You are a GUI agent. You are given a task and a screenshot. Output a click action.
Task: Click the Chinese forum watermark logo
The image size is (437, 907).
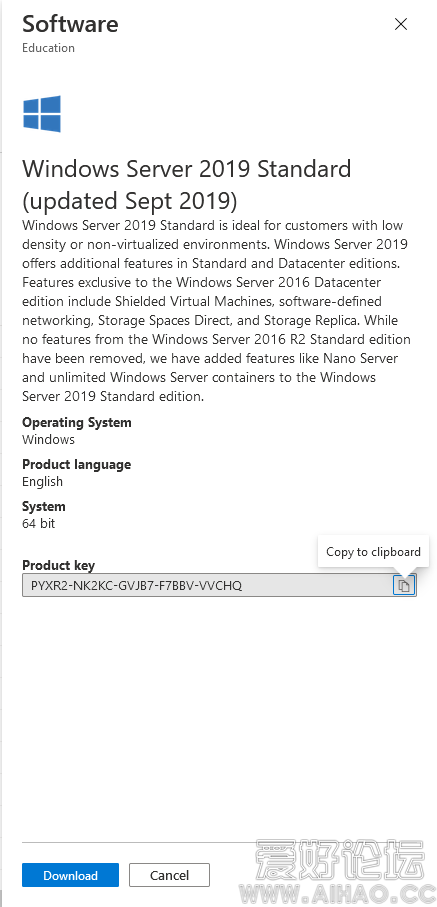coord(341,864)
